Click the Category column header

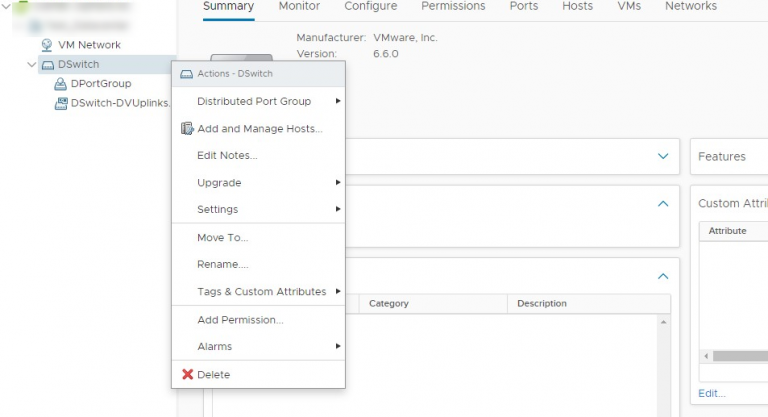click(x=389, y=304)
